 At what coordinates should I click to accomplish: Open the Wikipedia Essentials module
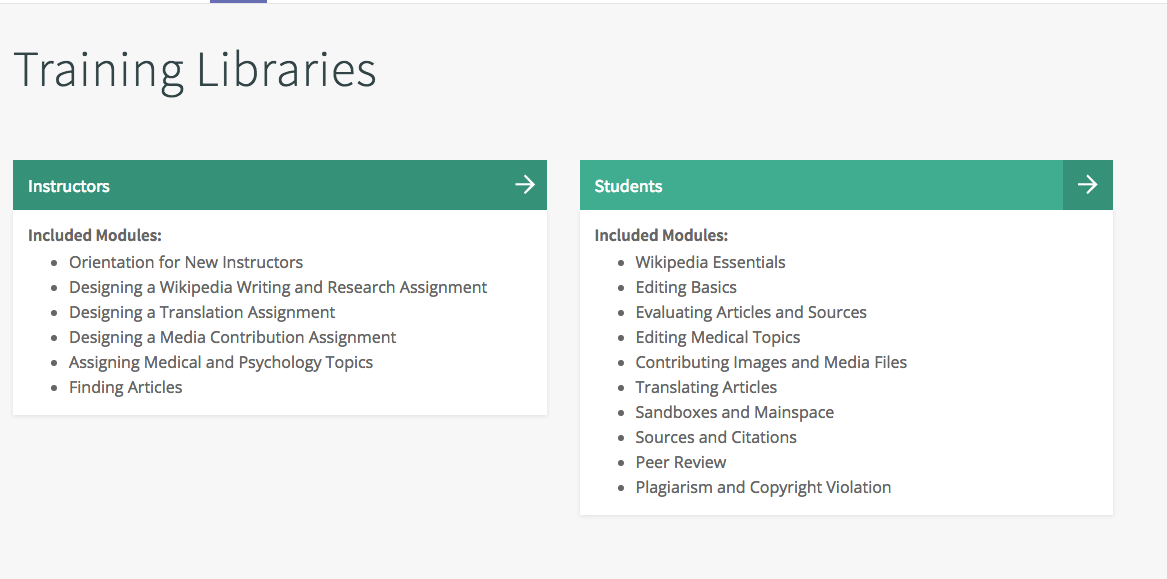point(710,262)
